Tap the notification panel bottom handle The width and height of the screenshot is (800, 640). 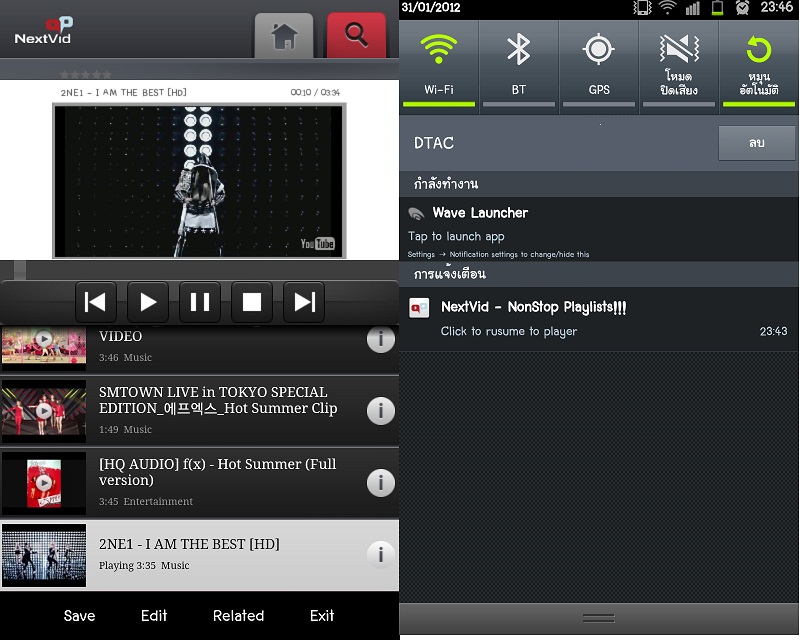tap(599, 618)
